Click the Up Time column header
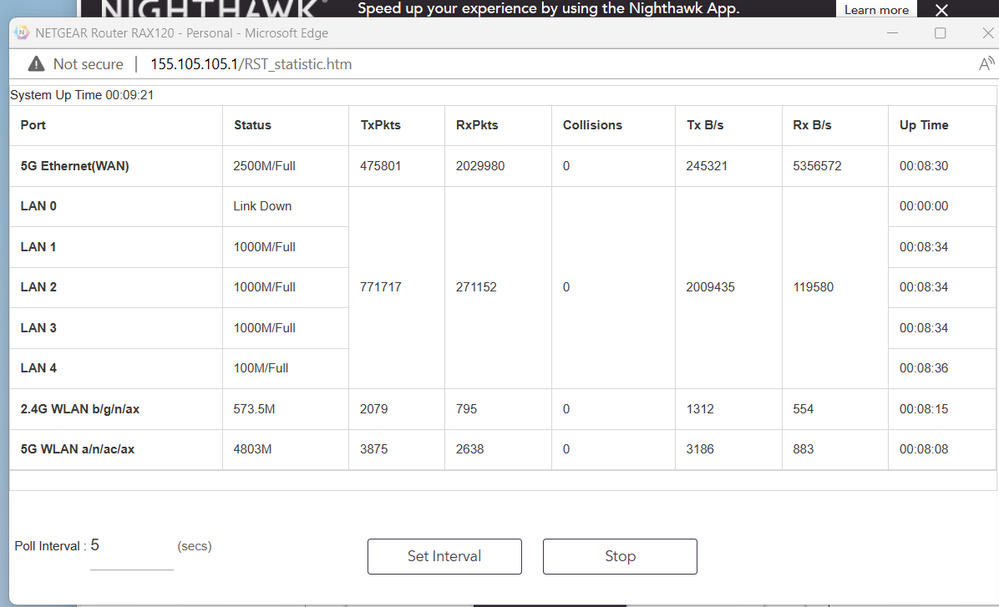Viewport: 999px width, 607px height. coord(924,125)
